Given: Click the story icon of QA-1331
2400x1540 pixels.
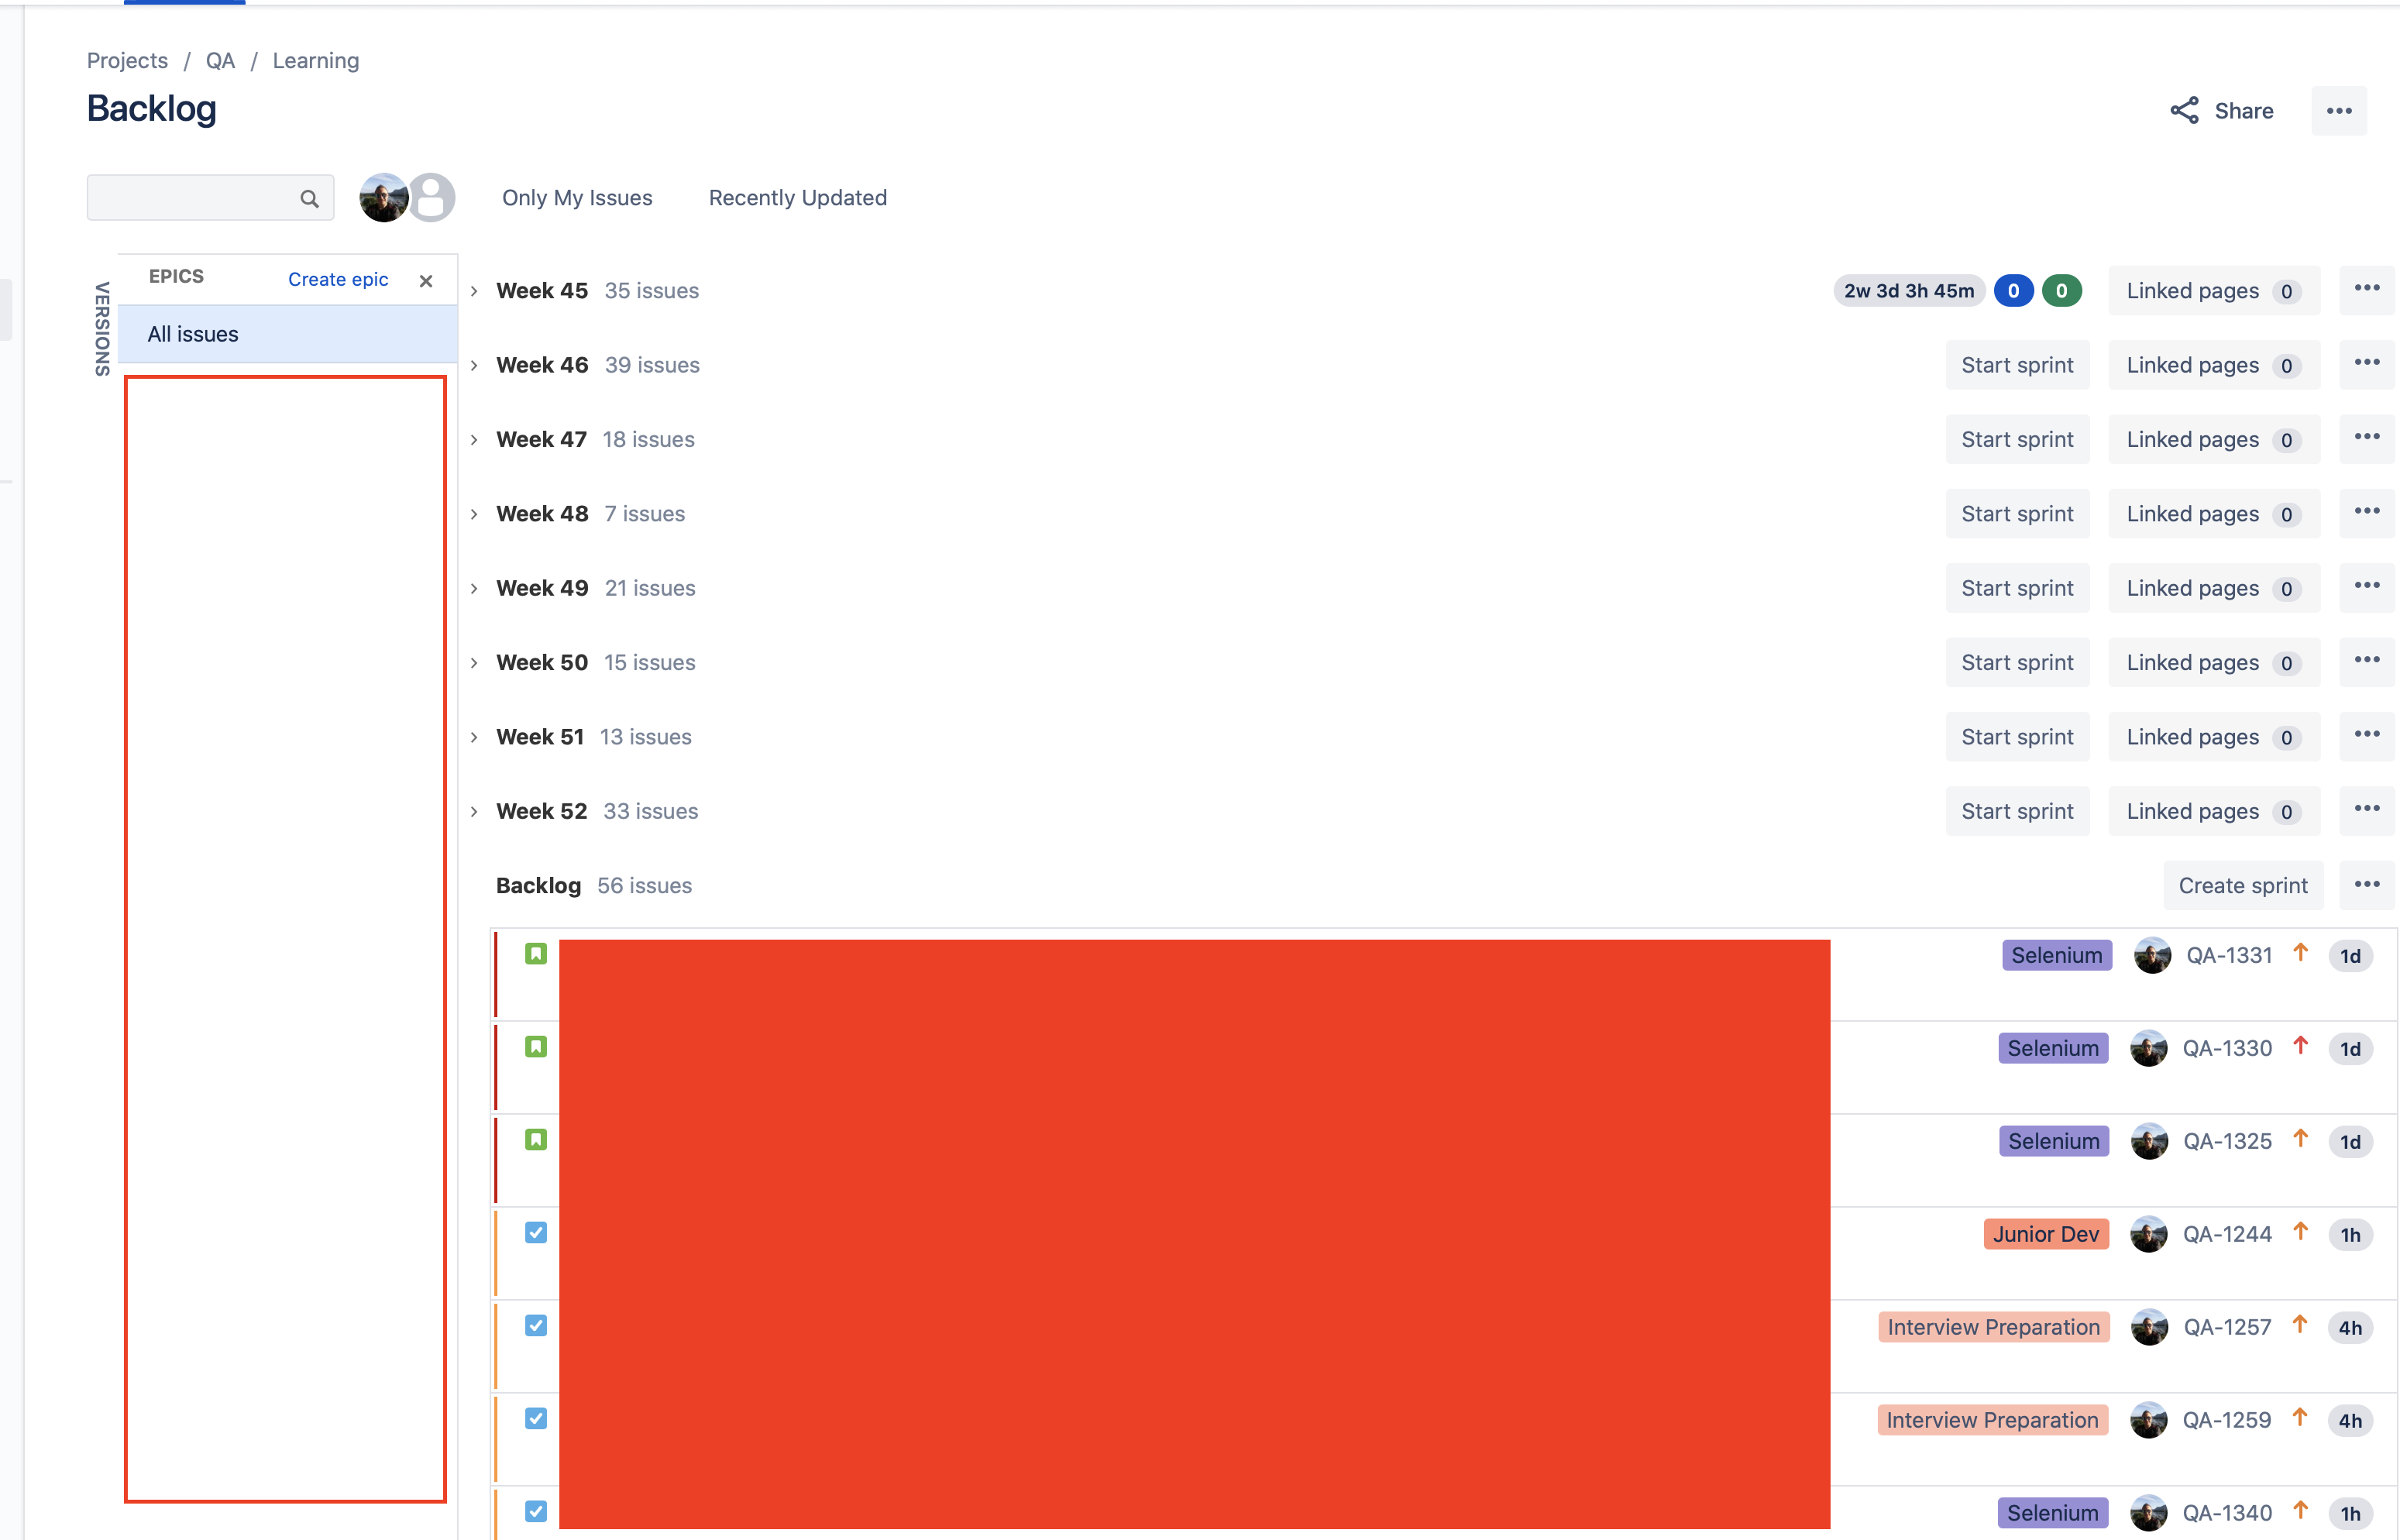Looking at the screenshot, I should pos(536,954).
